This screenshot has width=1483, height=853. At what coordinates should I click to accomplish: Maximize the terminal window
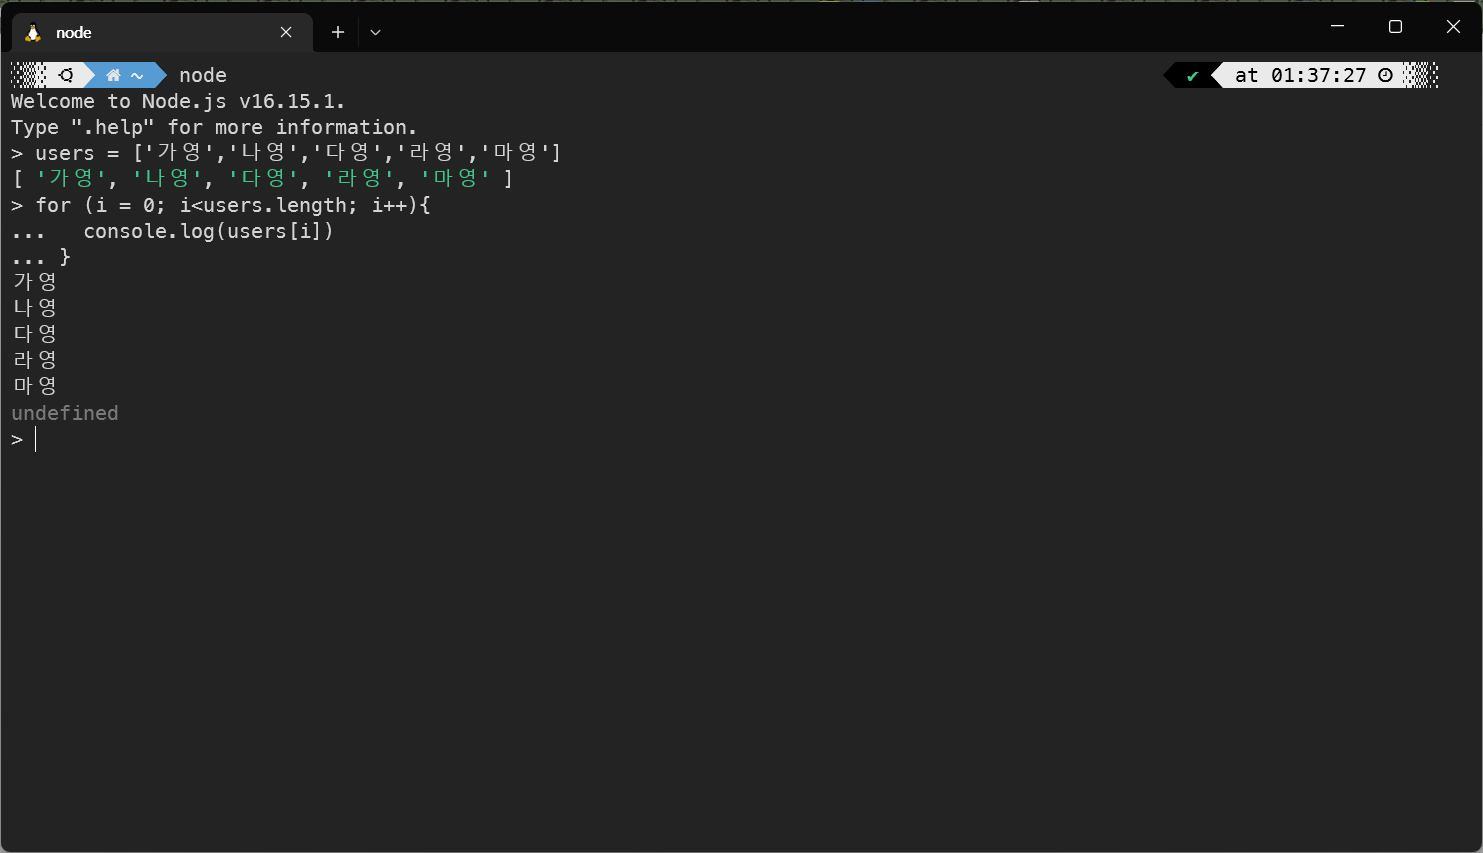[1395, 26]
